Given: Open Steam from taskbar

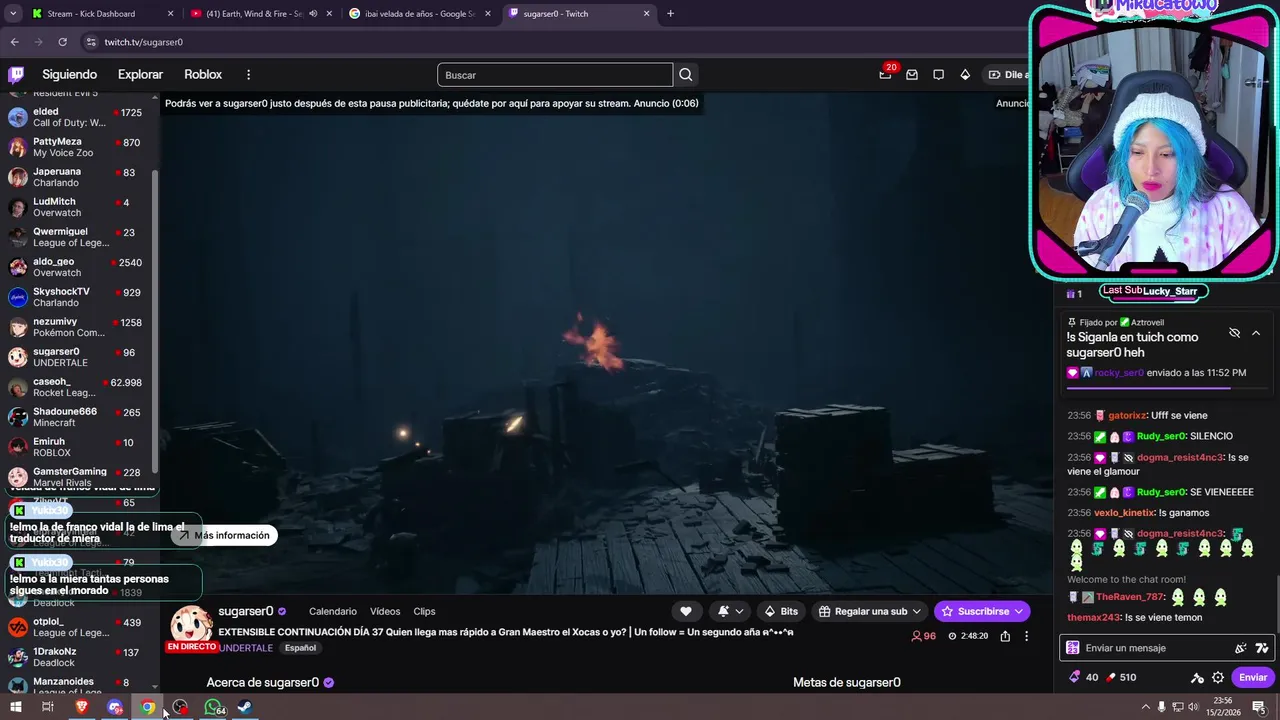Looking at the screenshot, I should pyautogui.click(x=245, y=707).
